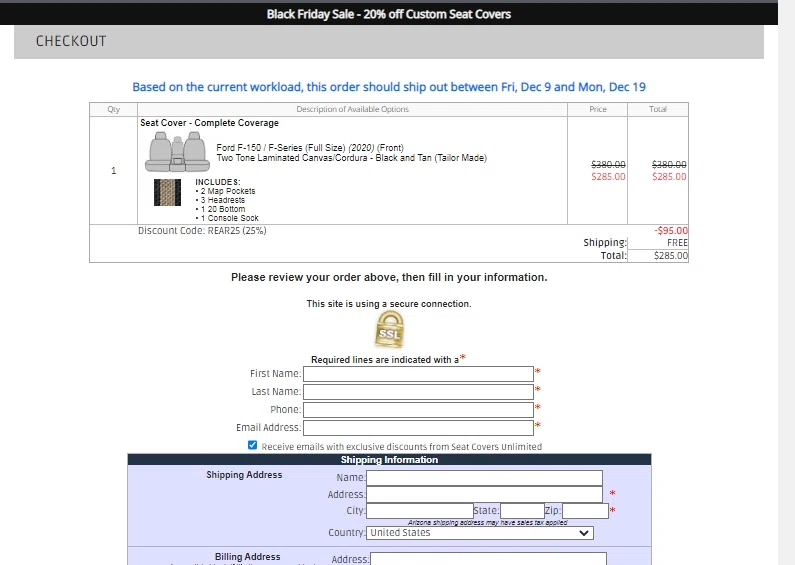795x565 pixels.
Task: Click the shipping Name input field
Action: coord(484,478)
